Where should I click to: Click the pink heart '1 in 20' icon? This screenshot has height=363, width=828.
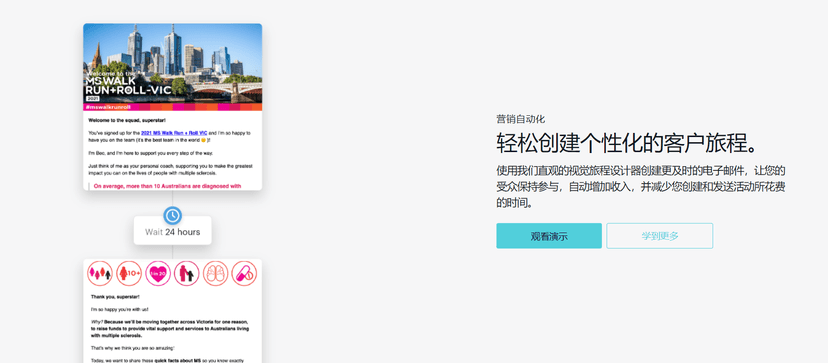pyautogui.click(x=158, y=274)
